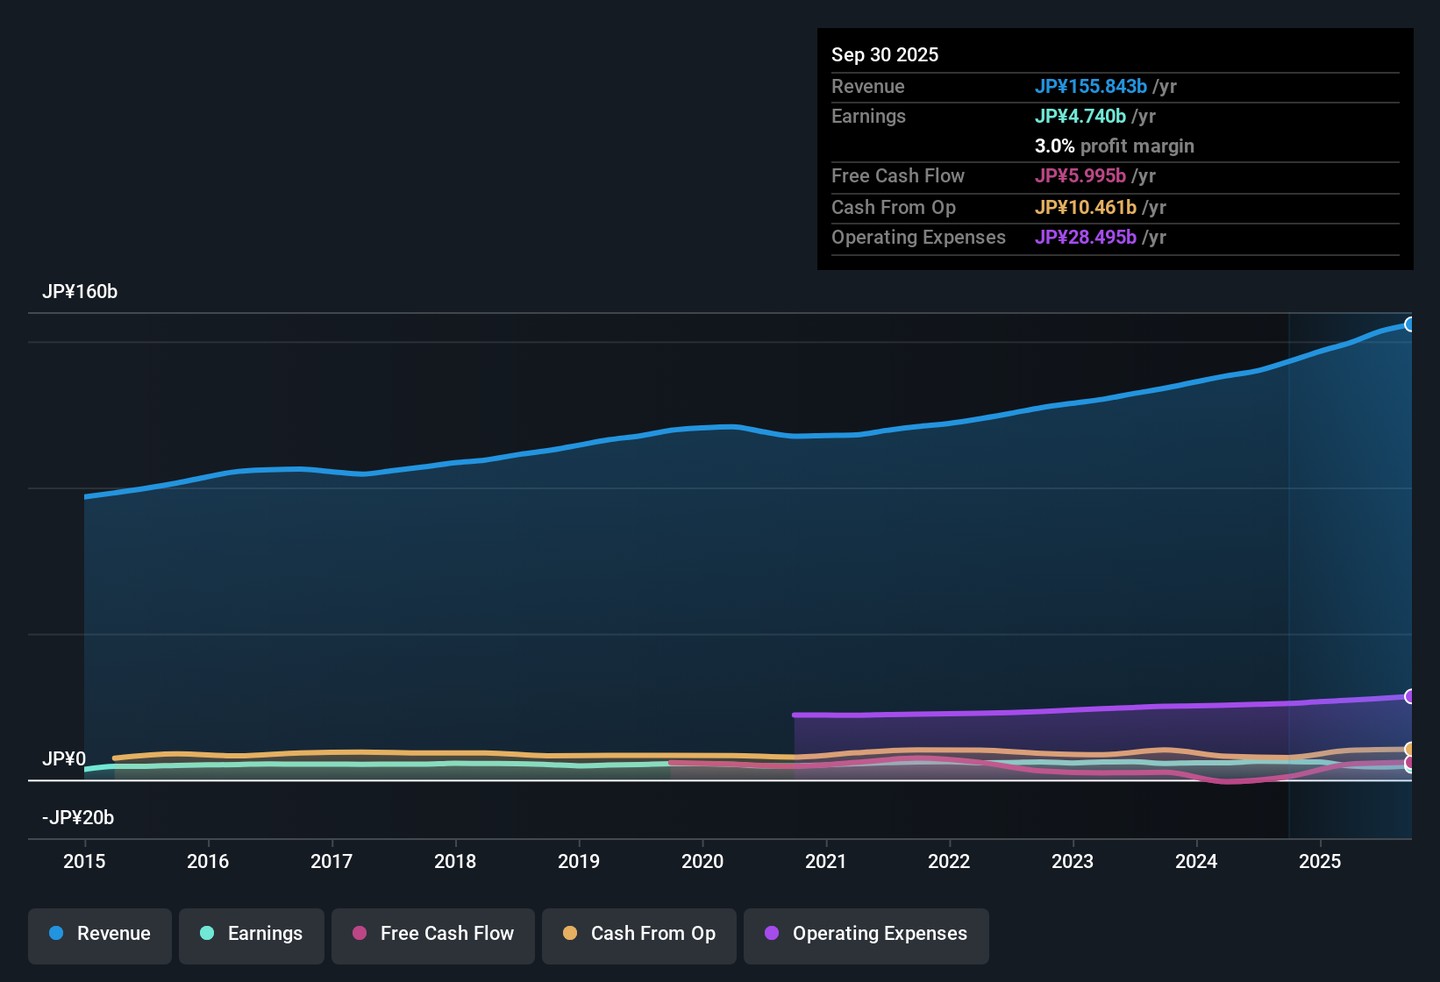This screenshot has height=982, width=1440.
Task: Click the pink Free Cash Flow dot
Action: [x=359, y=933]
